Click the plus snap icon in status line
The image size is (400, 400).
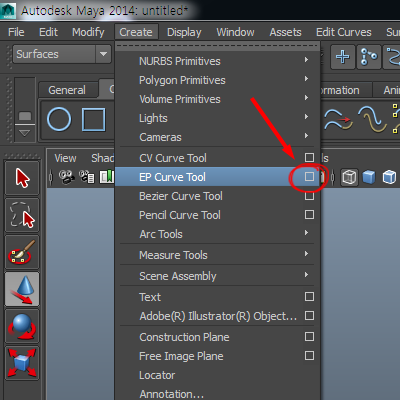(343, 57)
